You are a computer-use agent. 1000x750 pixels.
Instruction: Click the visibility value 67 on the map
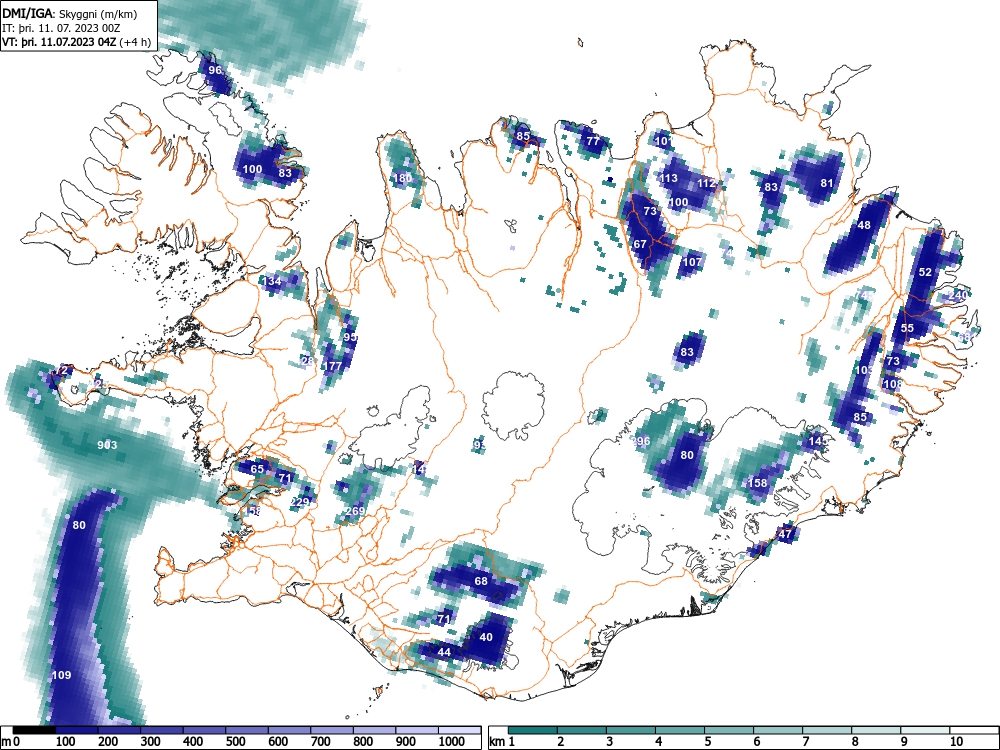[640, 244]
